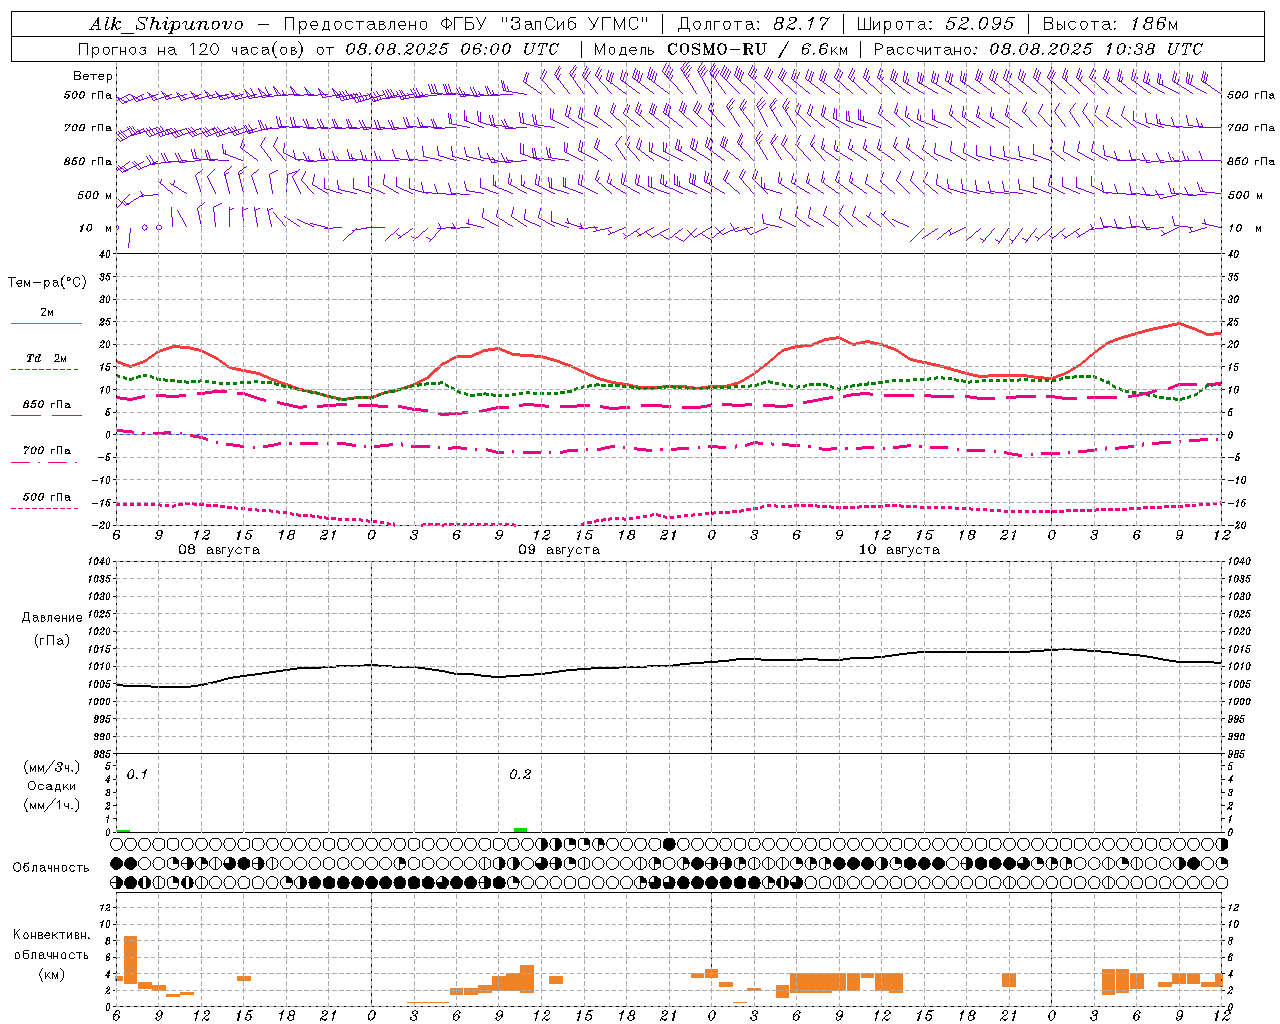Screen dimensions: 1280x1024
Task: Click the dash-dot line sample under 700 гПа legend
Action: coord(45,462)
